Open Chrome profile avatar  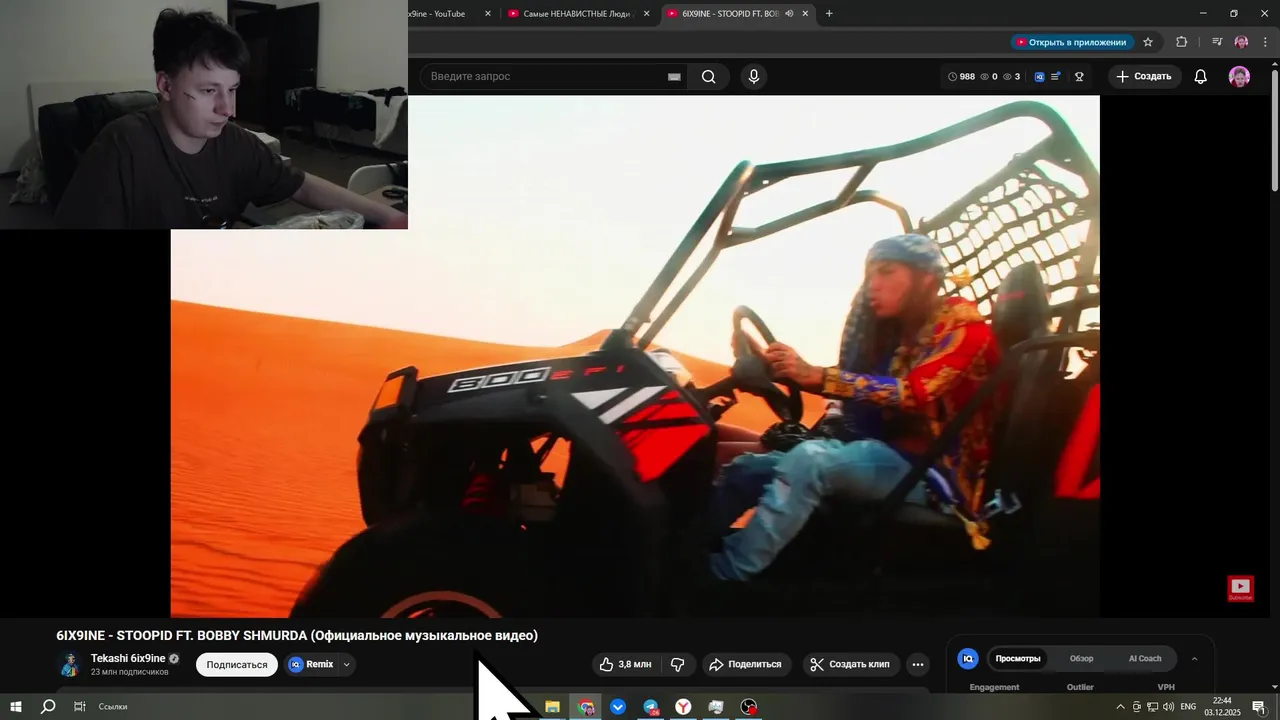point(1241,42)
